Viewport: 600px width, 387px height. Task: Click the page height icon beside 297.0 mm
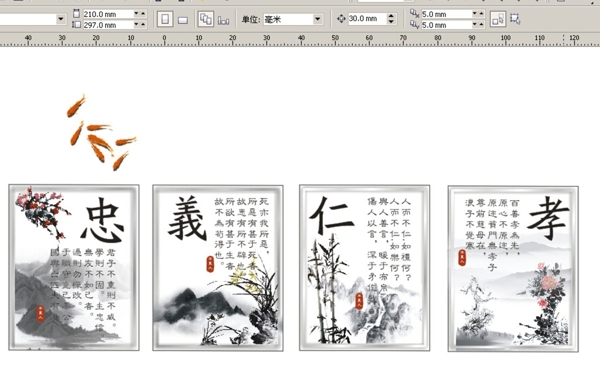[x=77, y=24]
